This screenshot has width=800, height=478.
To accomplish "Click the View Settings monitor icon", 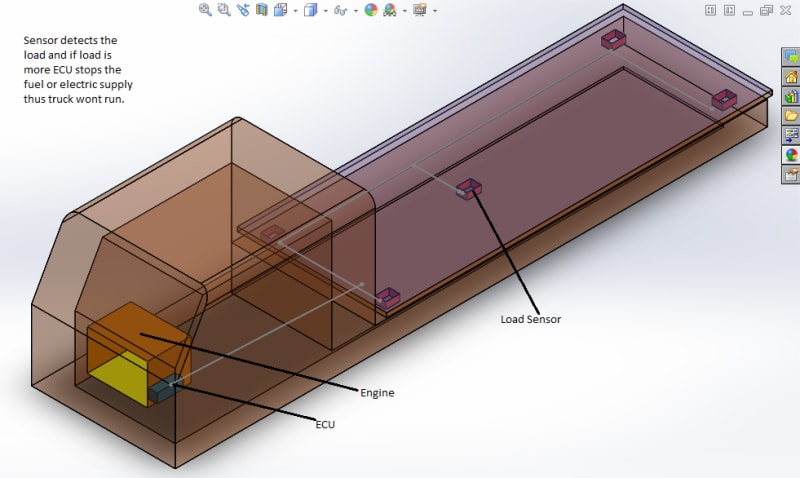I will (x=420, y=10).
